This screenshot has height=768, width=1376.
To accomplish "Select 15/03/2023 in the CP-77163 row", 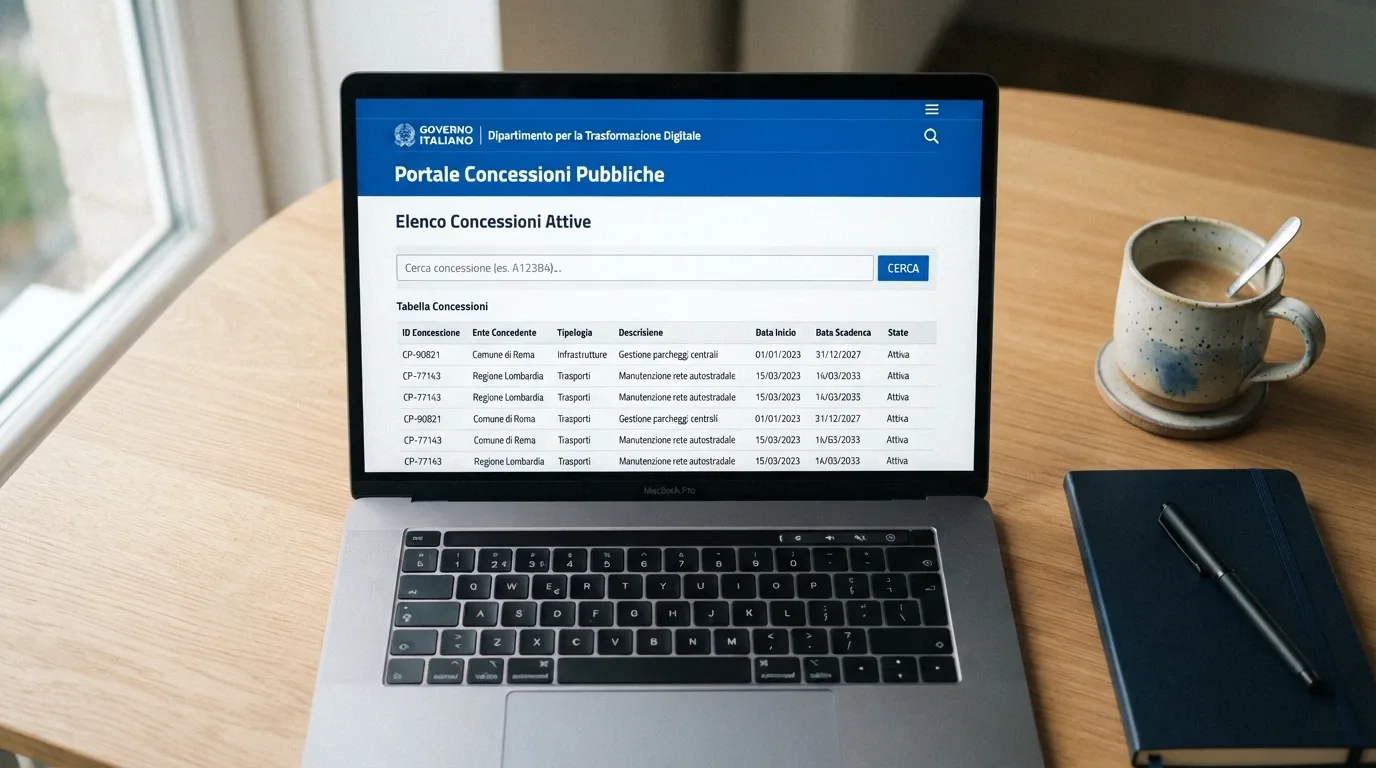I will pyautogui.click(x=778, y=462).
